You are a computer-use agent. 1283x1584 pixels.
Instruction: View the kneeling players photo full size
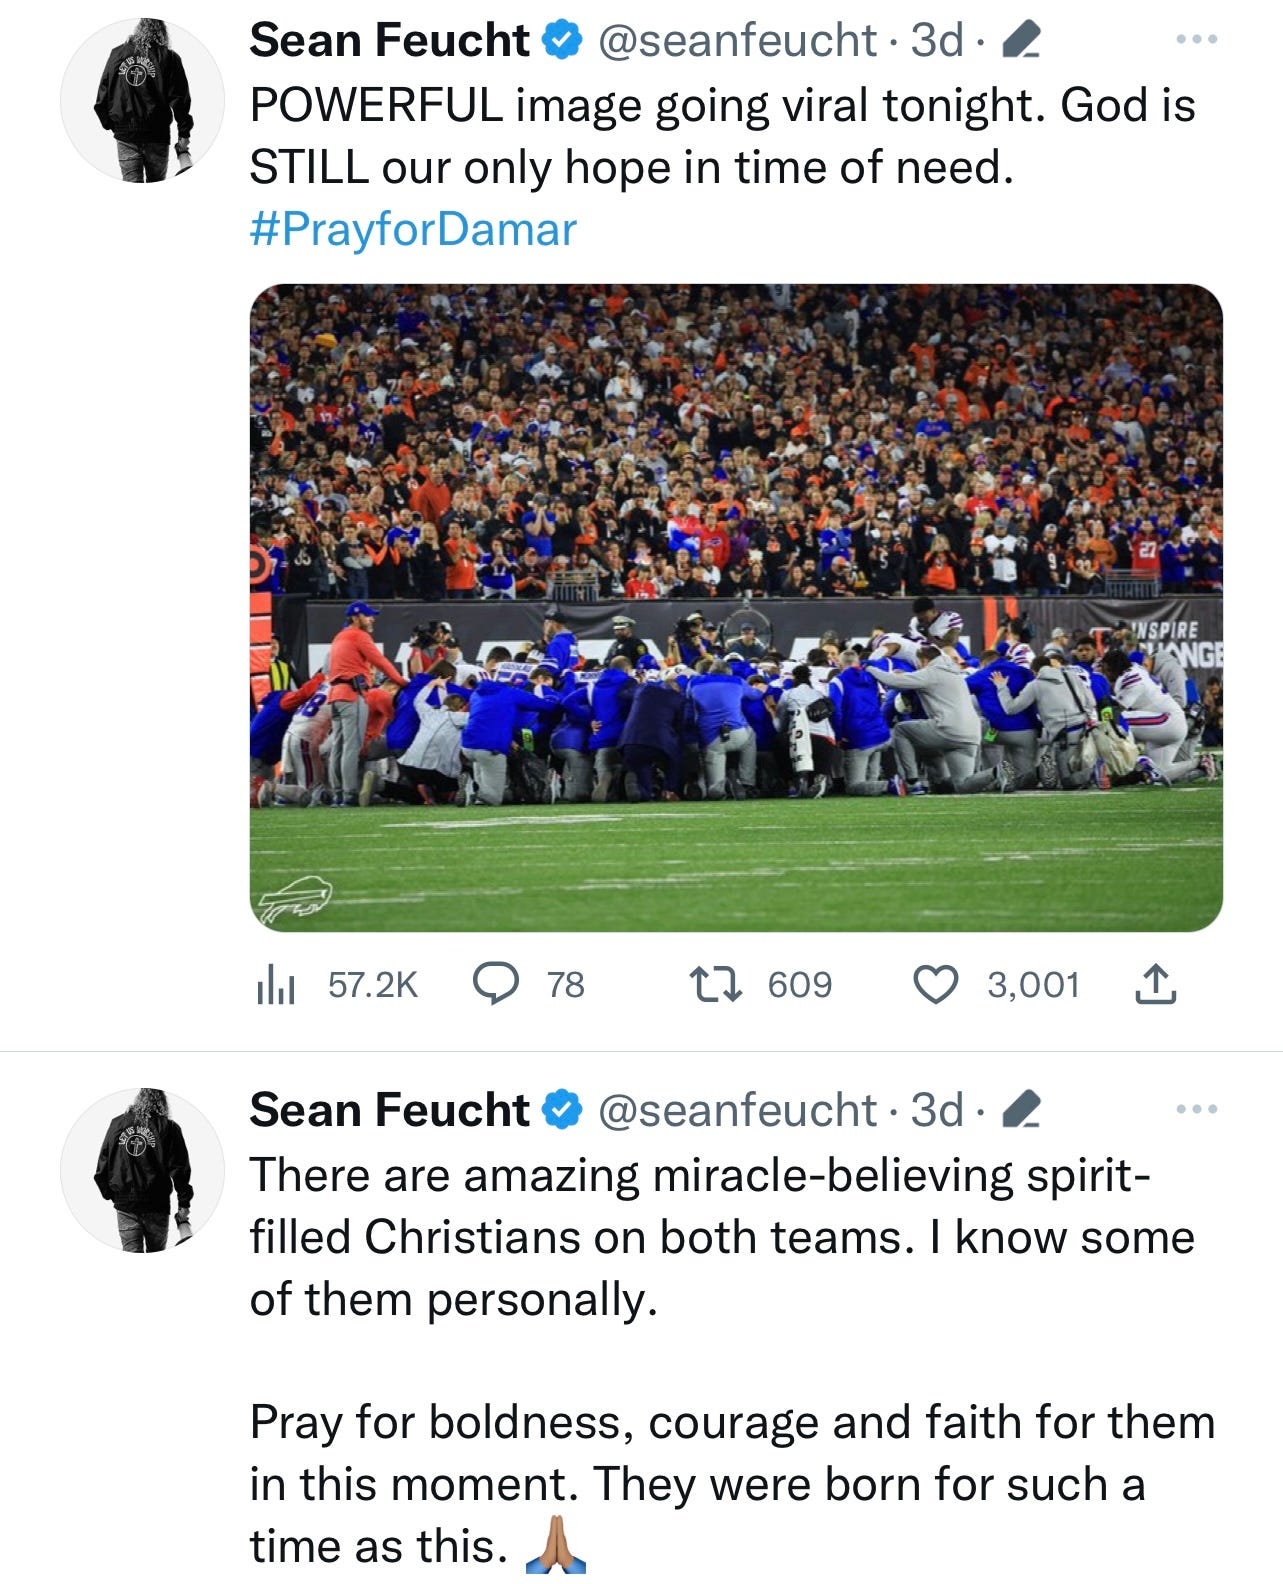coord(736,608)
